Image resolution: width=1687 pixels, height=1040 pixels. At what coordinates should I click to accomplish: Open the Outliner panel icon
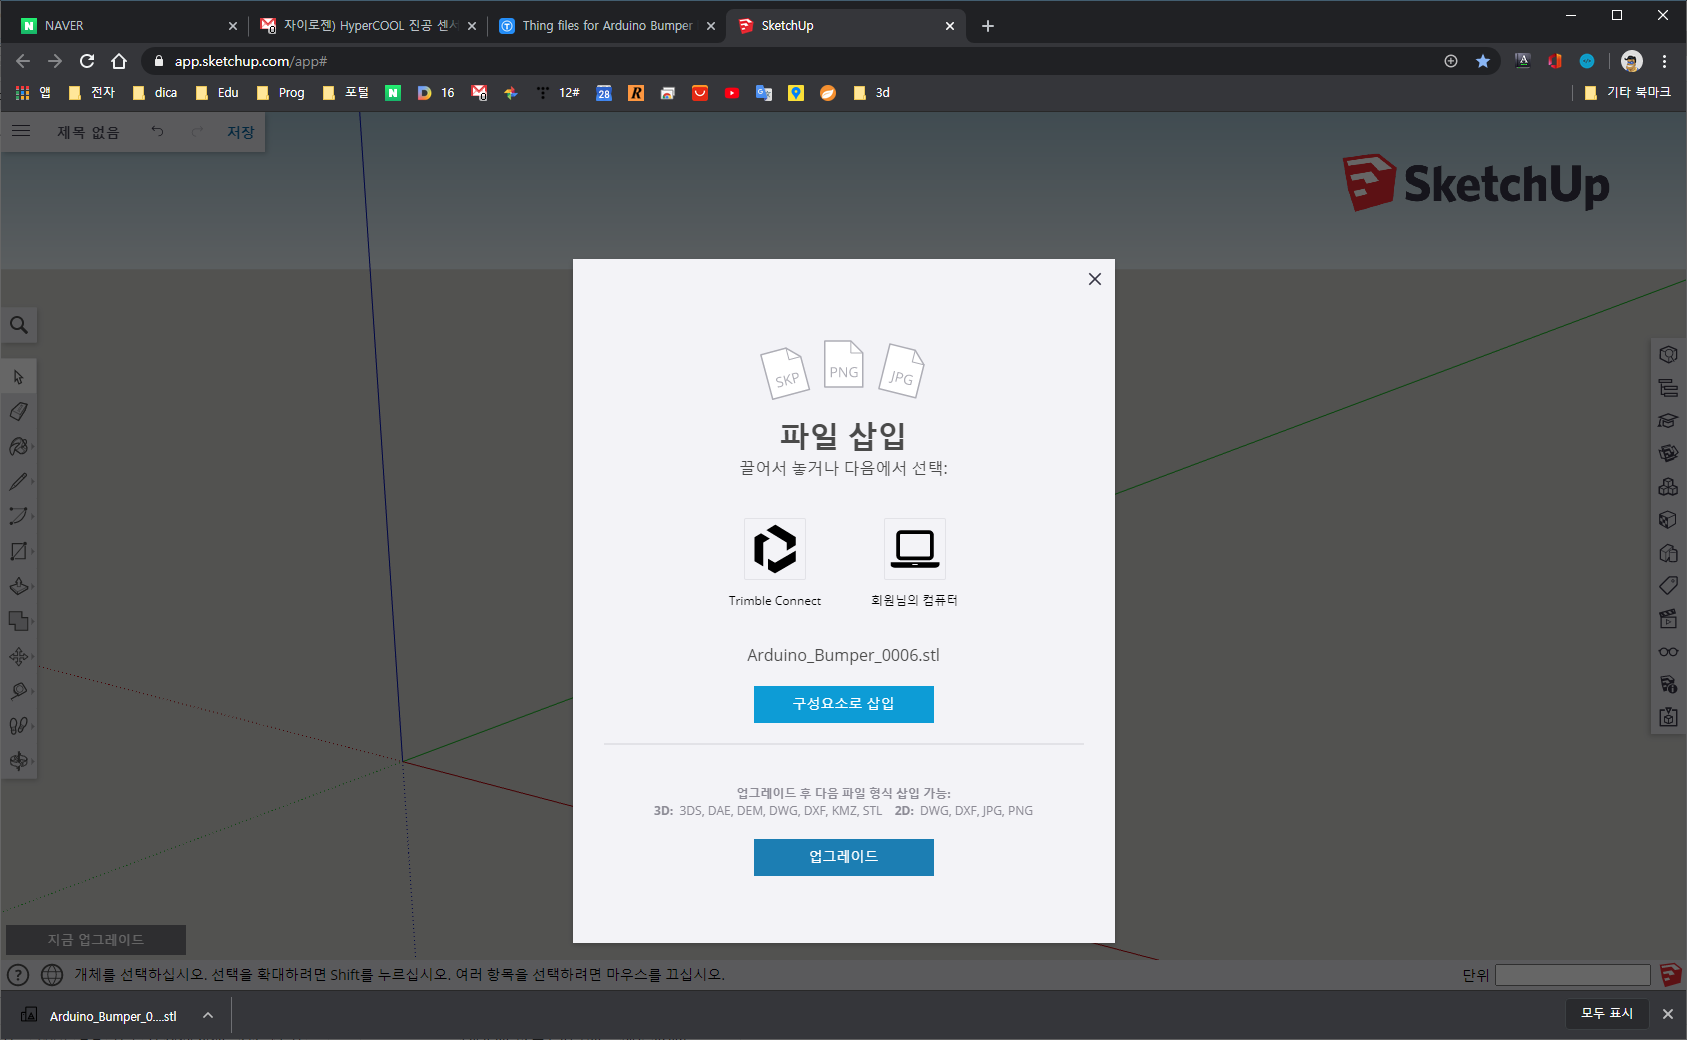tap(1668, 388)
